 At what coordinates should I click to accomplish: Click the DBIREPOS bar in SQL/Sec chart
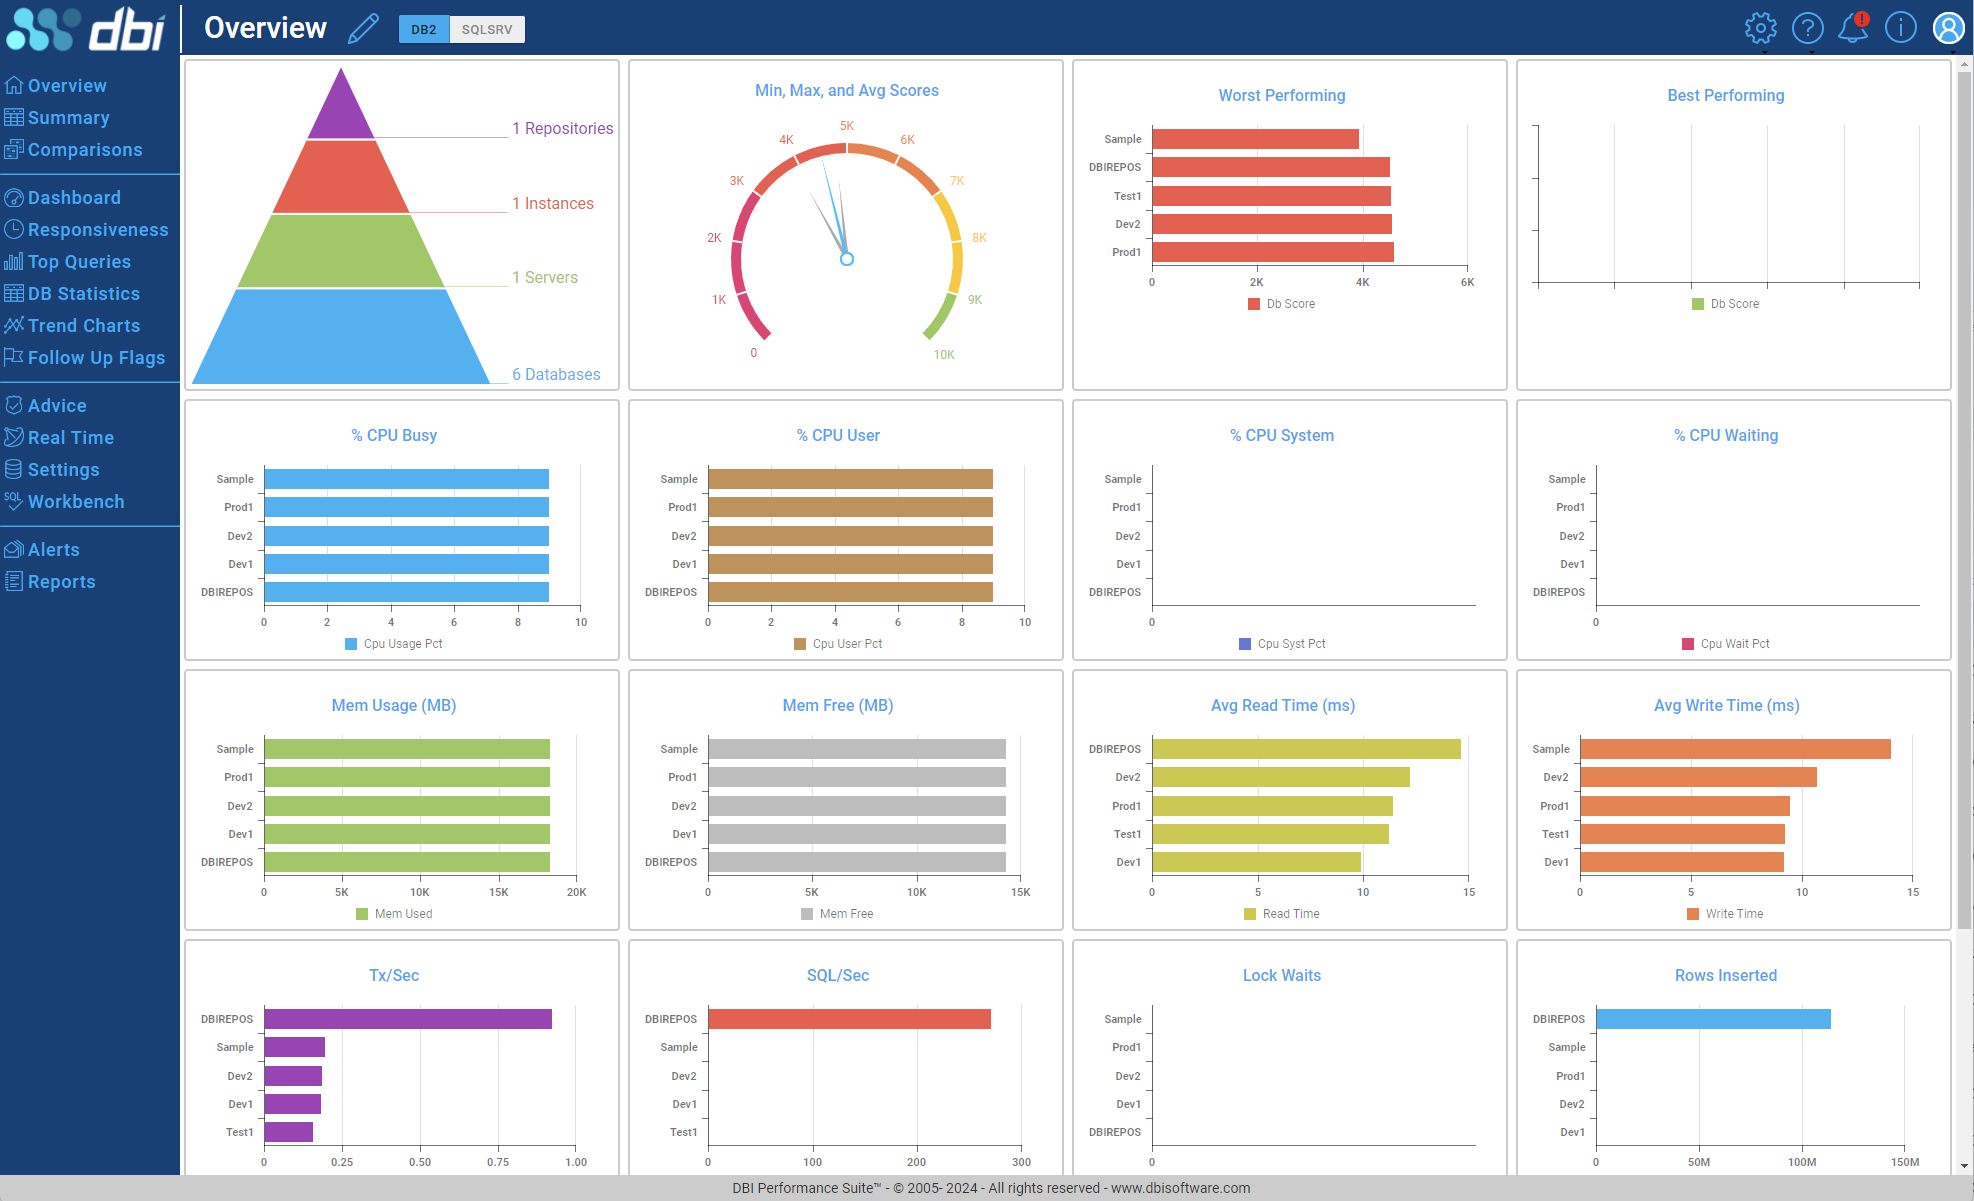850,1019
